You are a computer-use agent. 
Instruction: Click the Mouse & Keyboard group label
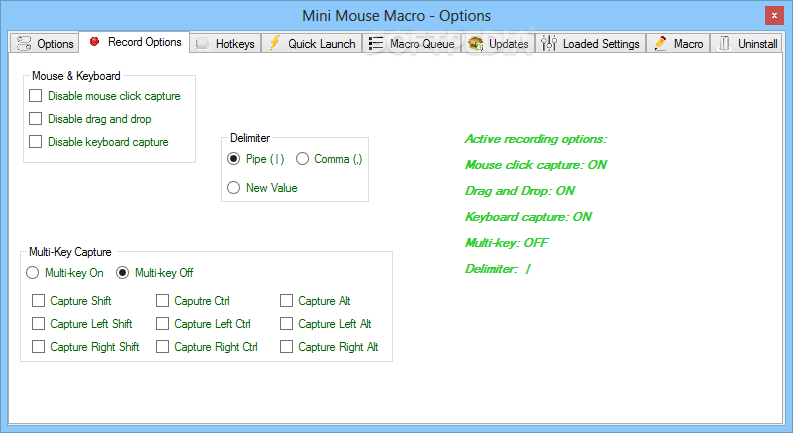(76, 76)
